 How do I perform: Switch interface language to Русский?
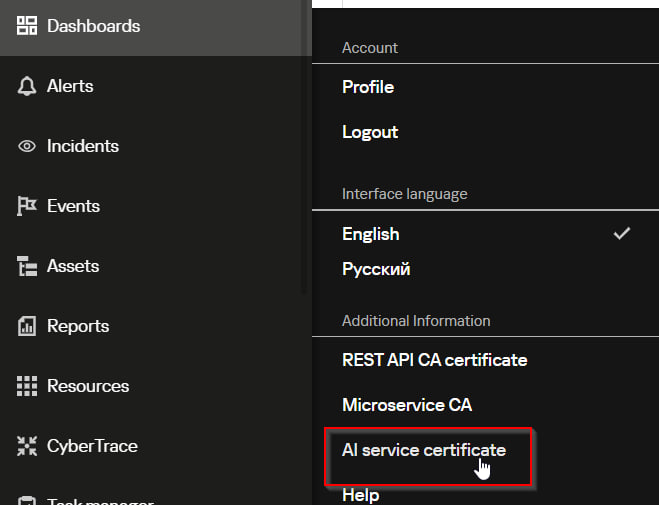(376, 269)
